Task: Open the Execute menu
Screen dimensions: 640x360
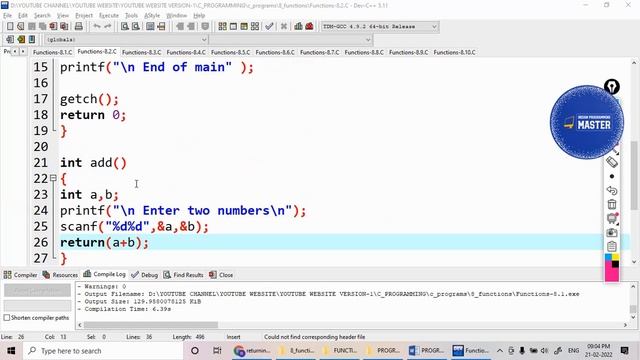Action: [109, 16]
